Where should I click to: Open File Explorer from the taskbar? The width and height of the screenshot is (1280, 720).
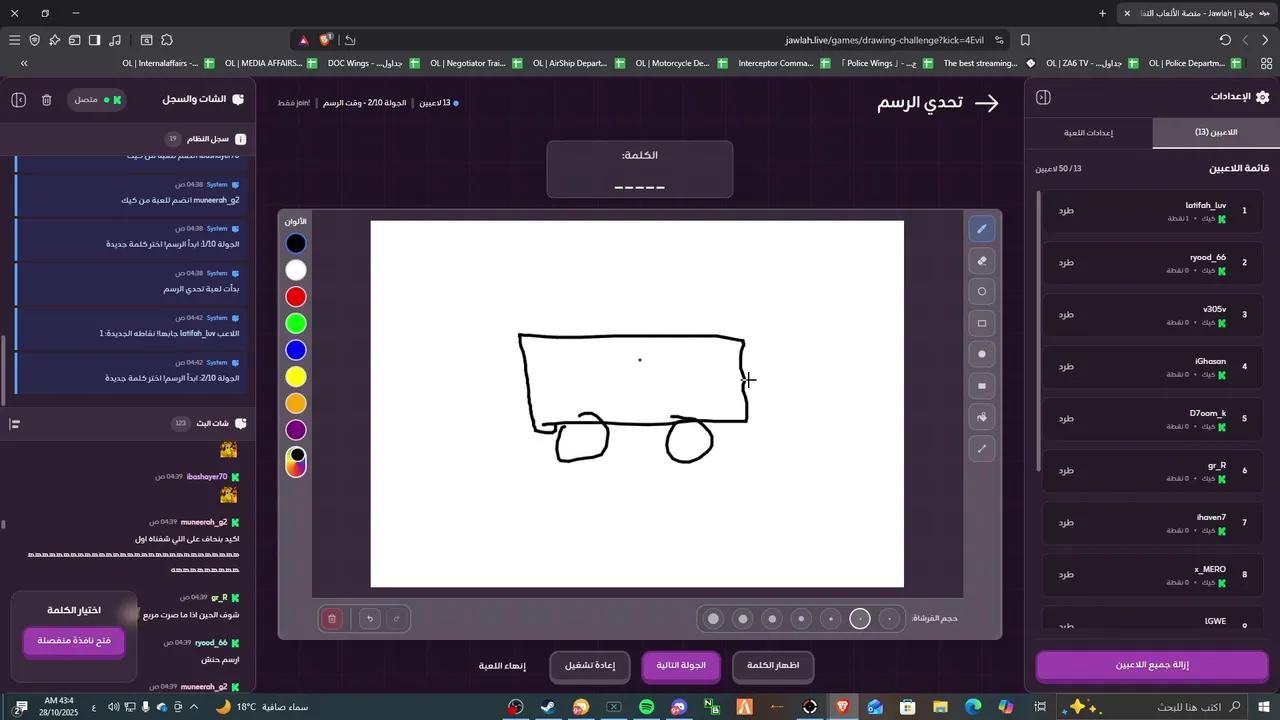[x=940, y=707]
